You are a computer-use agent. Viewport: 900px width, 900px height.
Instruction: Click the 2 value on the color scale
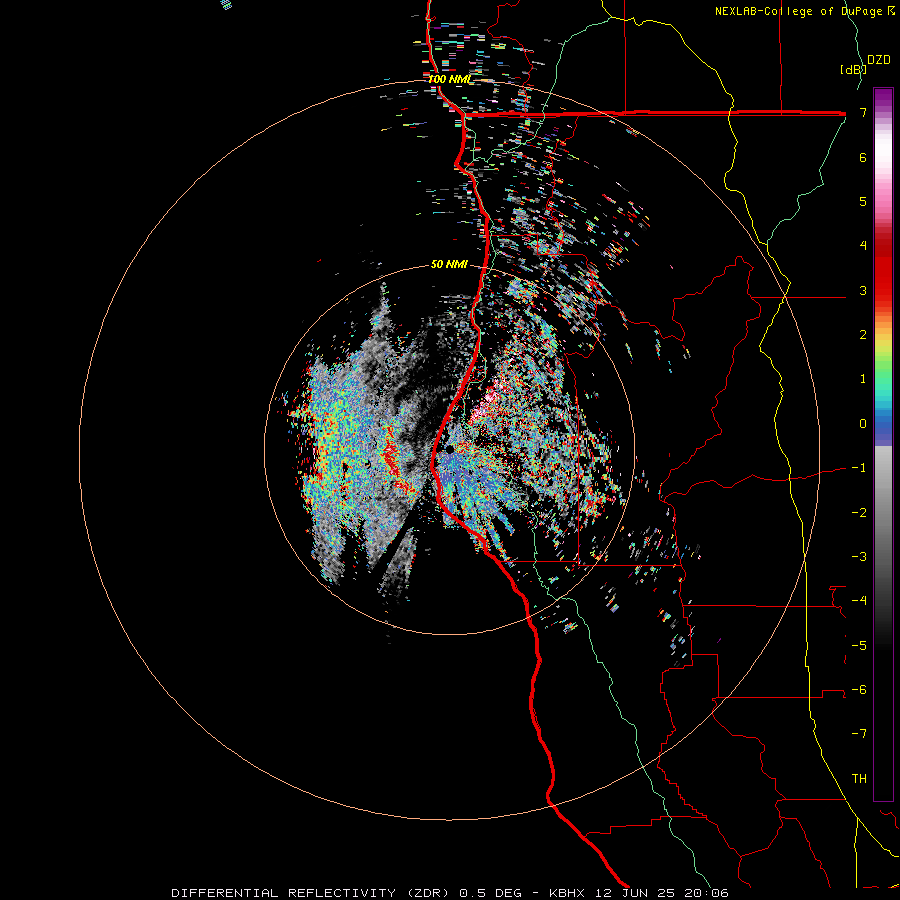click(x=863, y=335)
